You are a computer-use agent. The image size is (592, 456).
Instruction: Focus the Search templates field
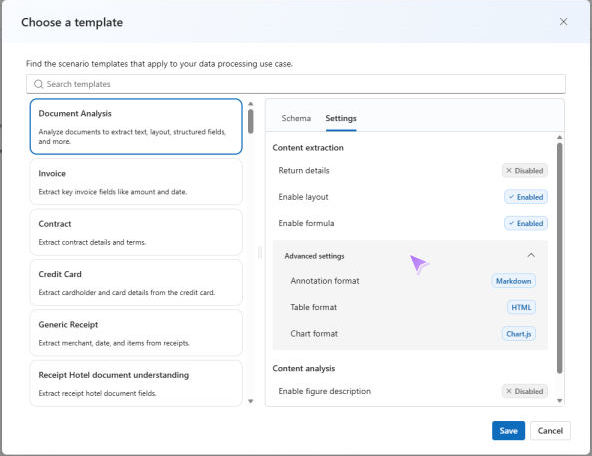pos(296,84)
